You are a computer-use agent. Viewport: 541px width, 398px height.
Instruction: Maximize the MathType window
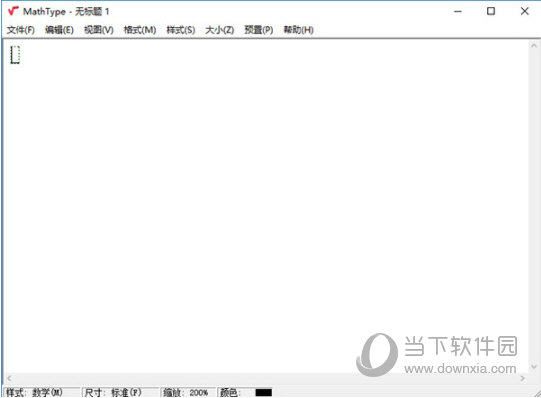(x=491, y=11)
